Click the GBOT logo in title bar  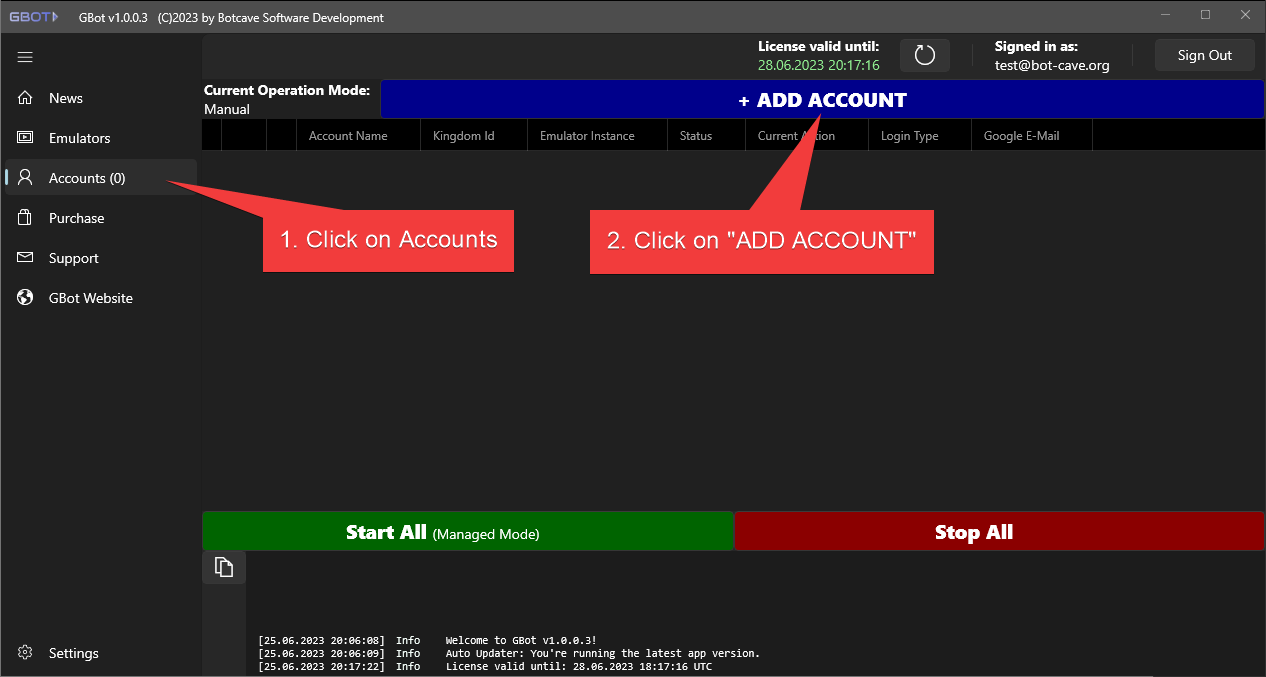point(33,15)
